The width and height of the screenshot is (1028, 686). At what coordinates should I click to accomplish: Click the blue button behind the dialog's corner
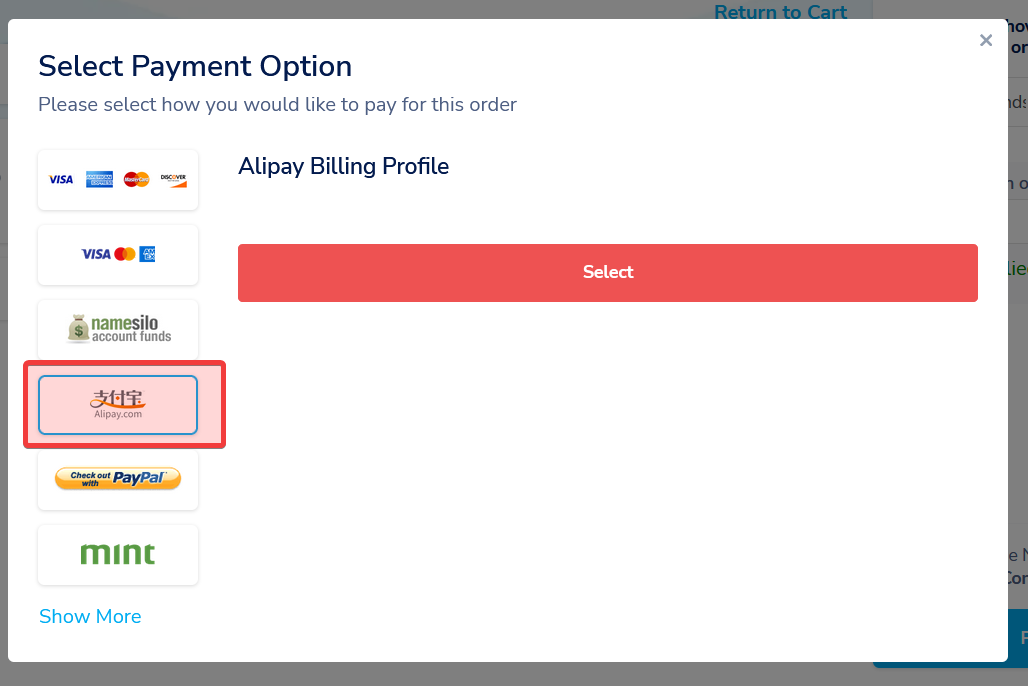[x=1017, y=638]
